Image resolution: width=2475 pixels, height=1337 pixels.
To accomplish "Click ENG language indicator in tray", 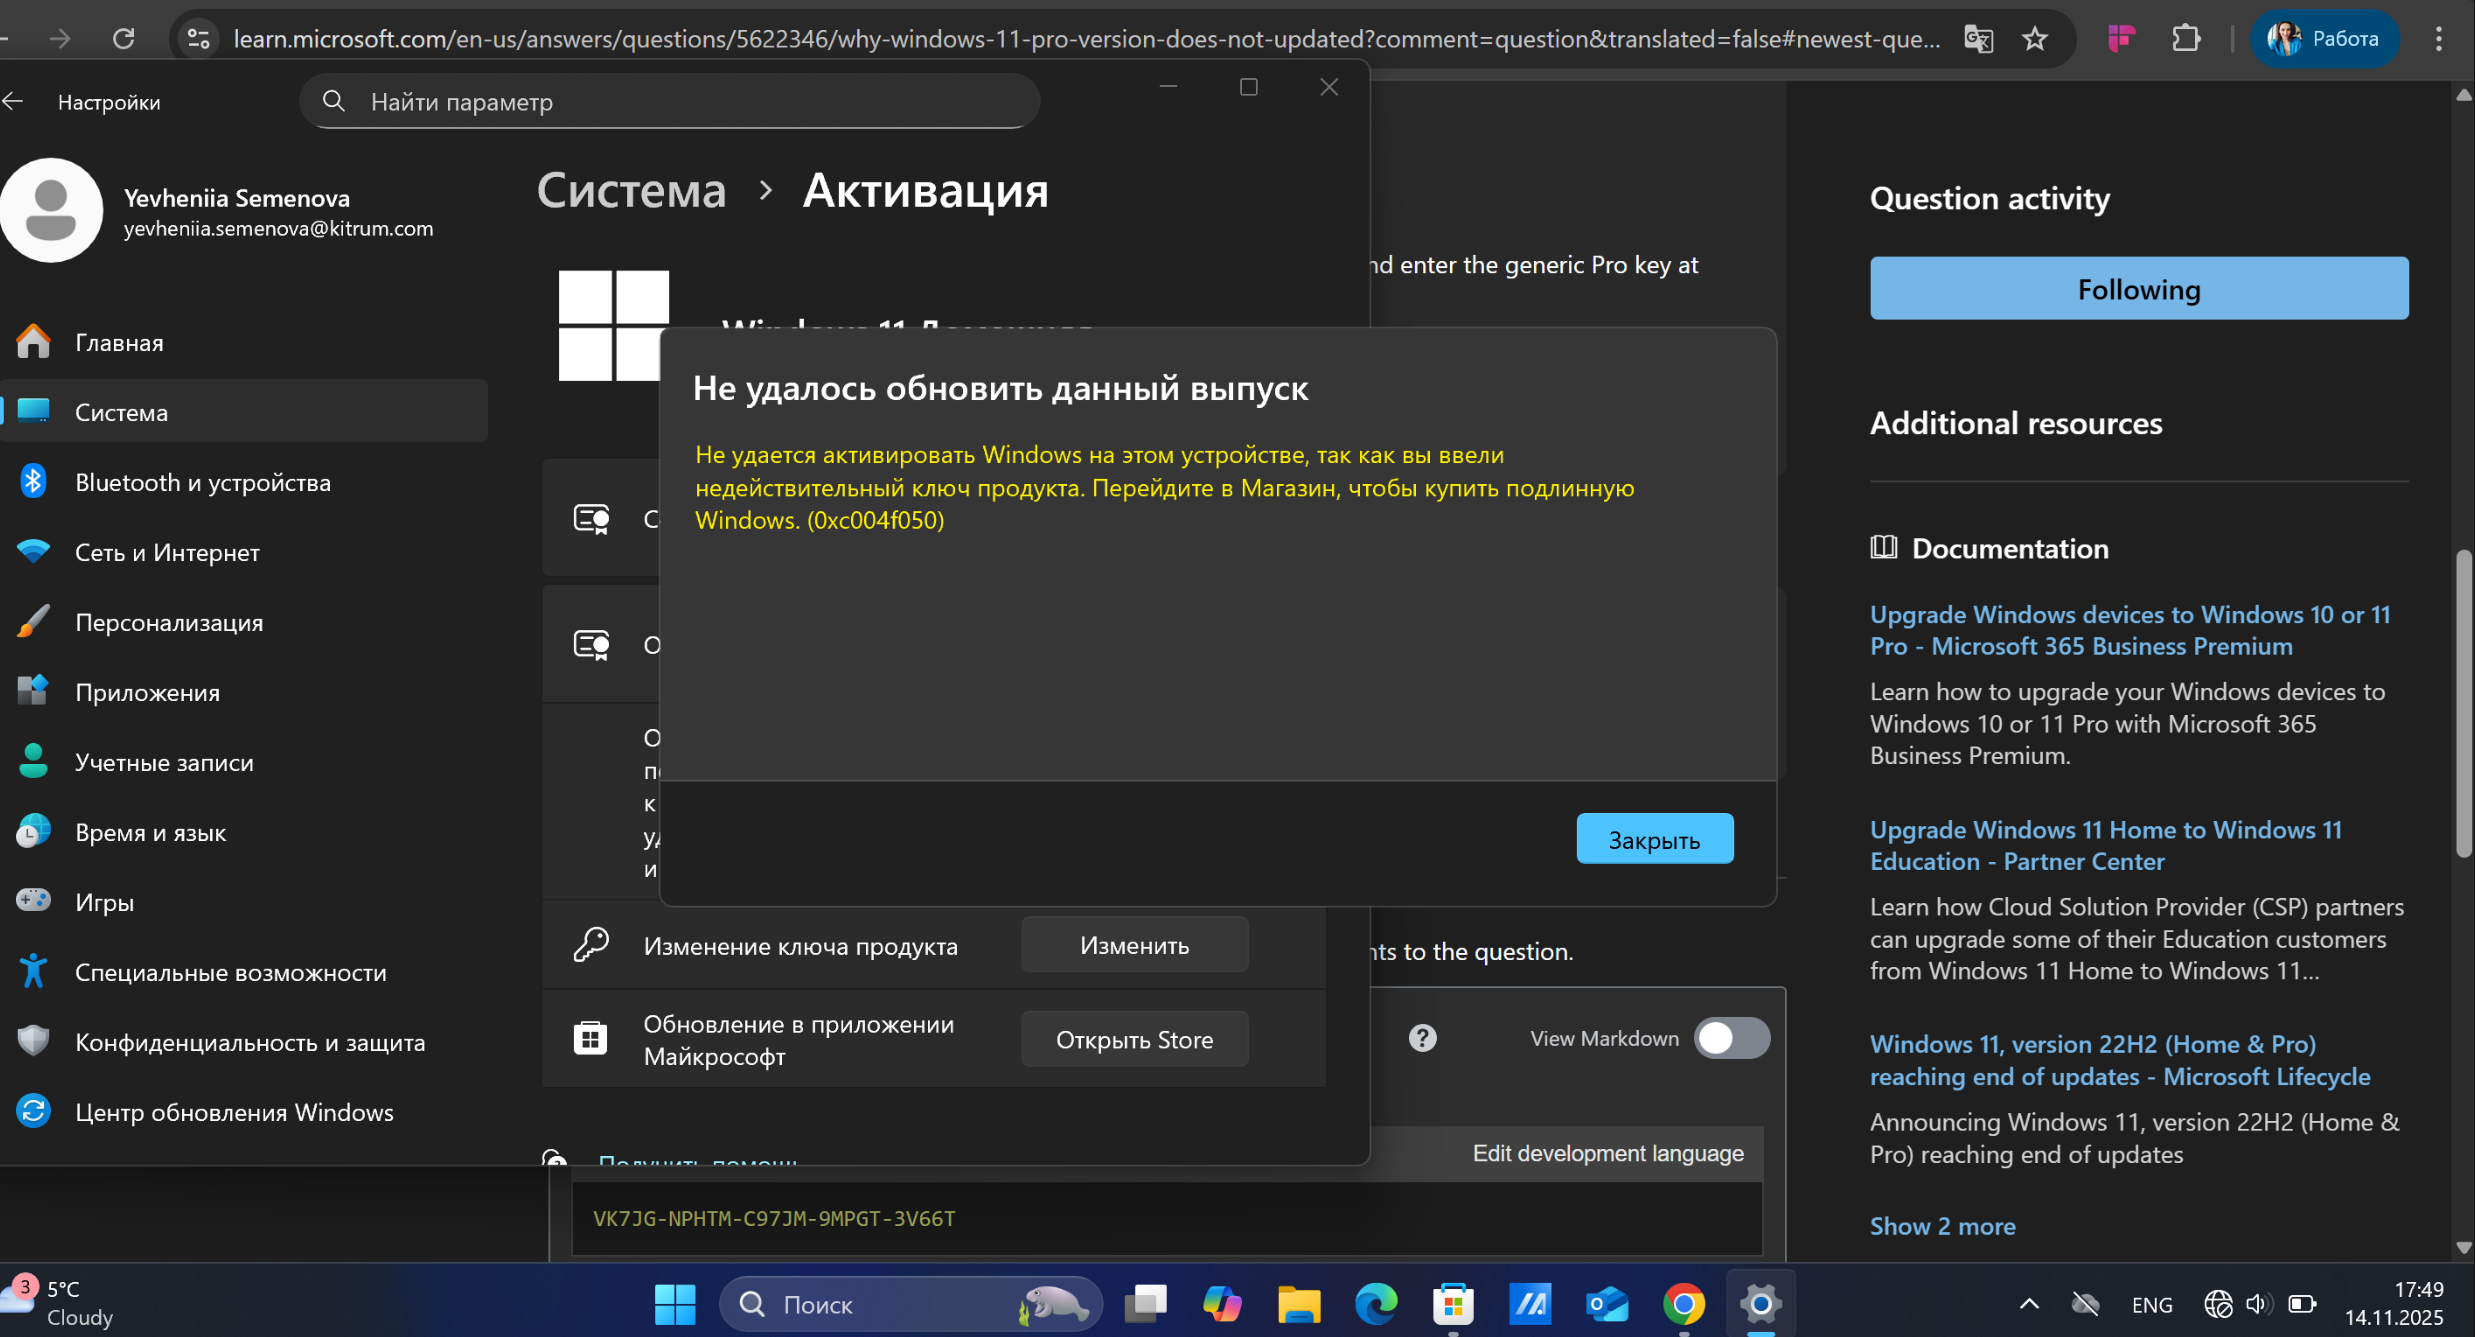I will click(2151, 1304).
